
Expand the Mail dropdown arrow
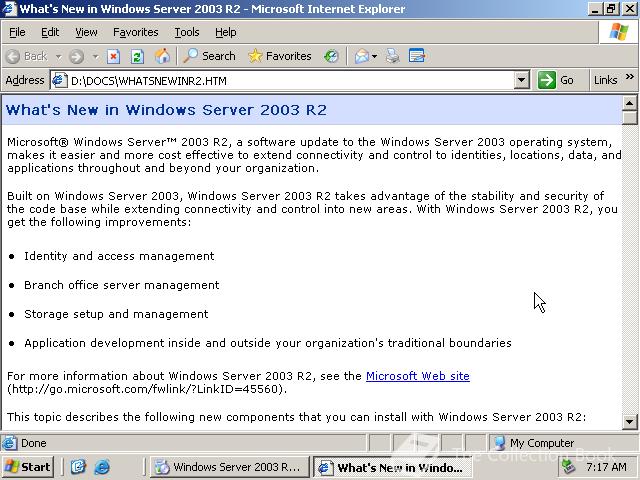[x=374, y=56]
